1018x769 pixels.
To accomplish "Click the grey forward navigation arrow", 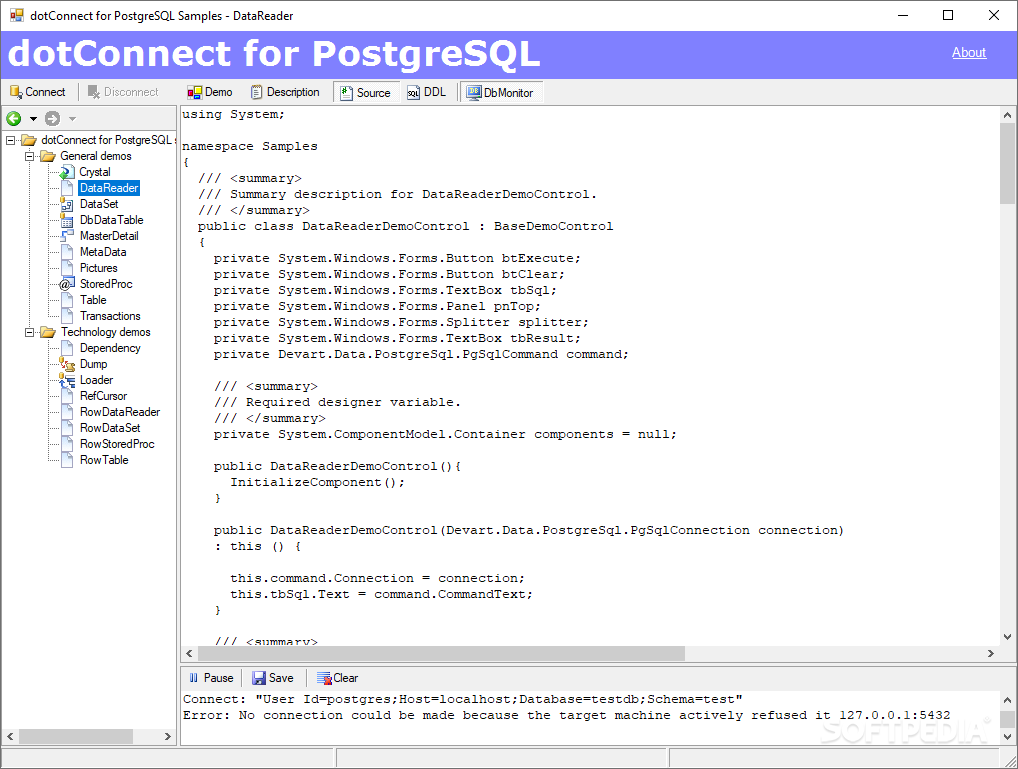I will click(x=53, y=118).
